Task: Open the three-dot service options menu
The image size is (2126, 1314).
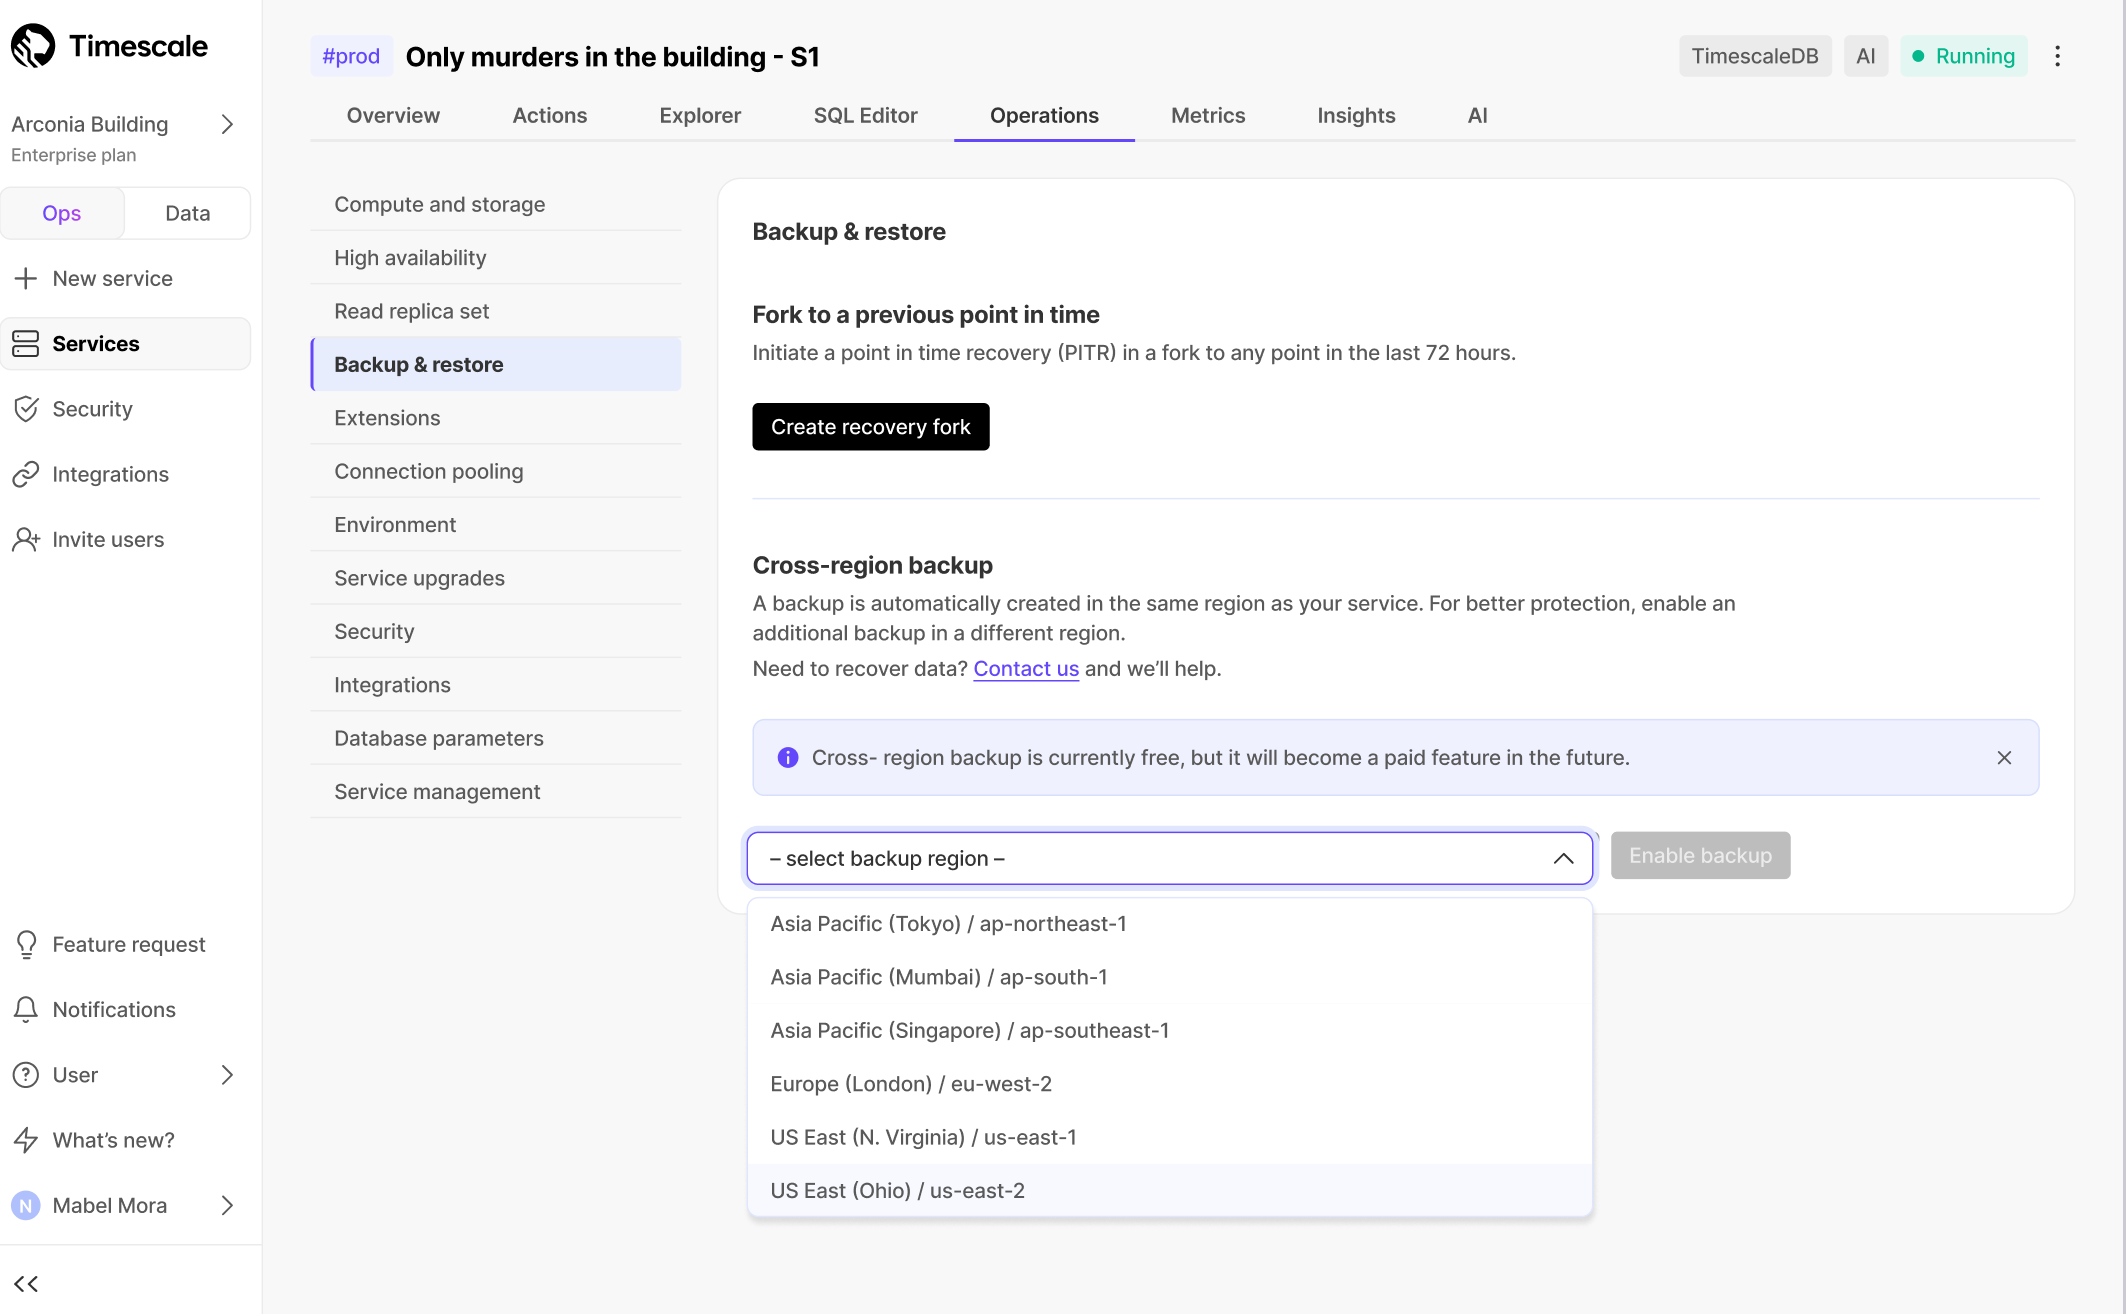Action: (2057, 56)
